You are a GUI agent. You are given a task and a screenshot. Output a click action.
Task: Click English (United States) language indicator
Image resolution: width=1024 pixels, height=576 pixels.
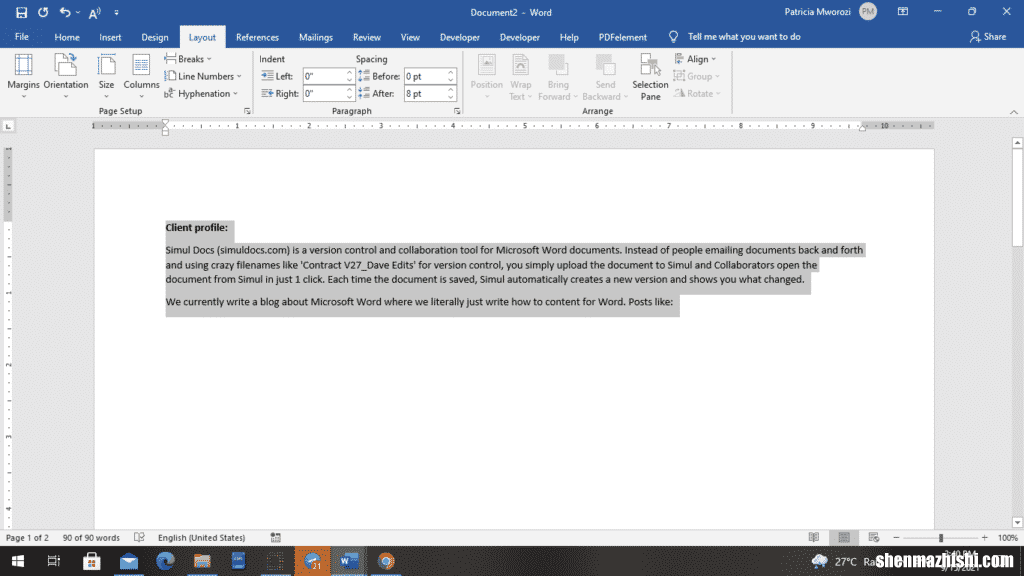pos(201,537)
